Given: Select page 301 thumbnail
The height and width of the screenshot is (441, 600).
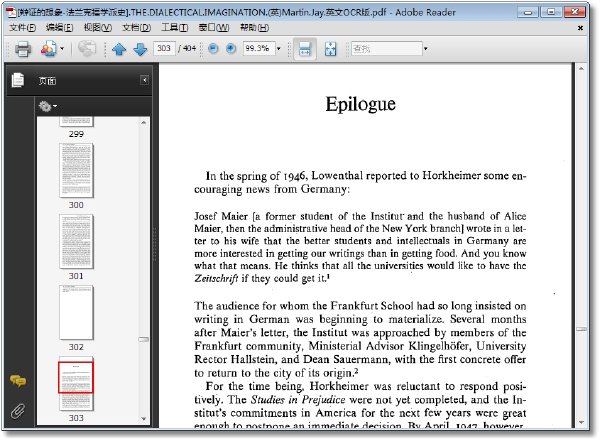Looking at the screenshot, I should pos(76,241).
